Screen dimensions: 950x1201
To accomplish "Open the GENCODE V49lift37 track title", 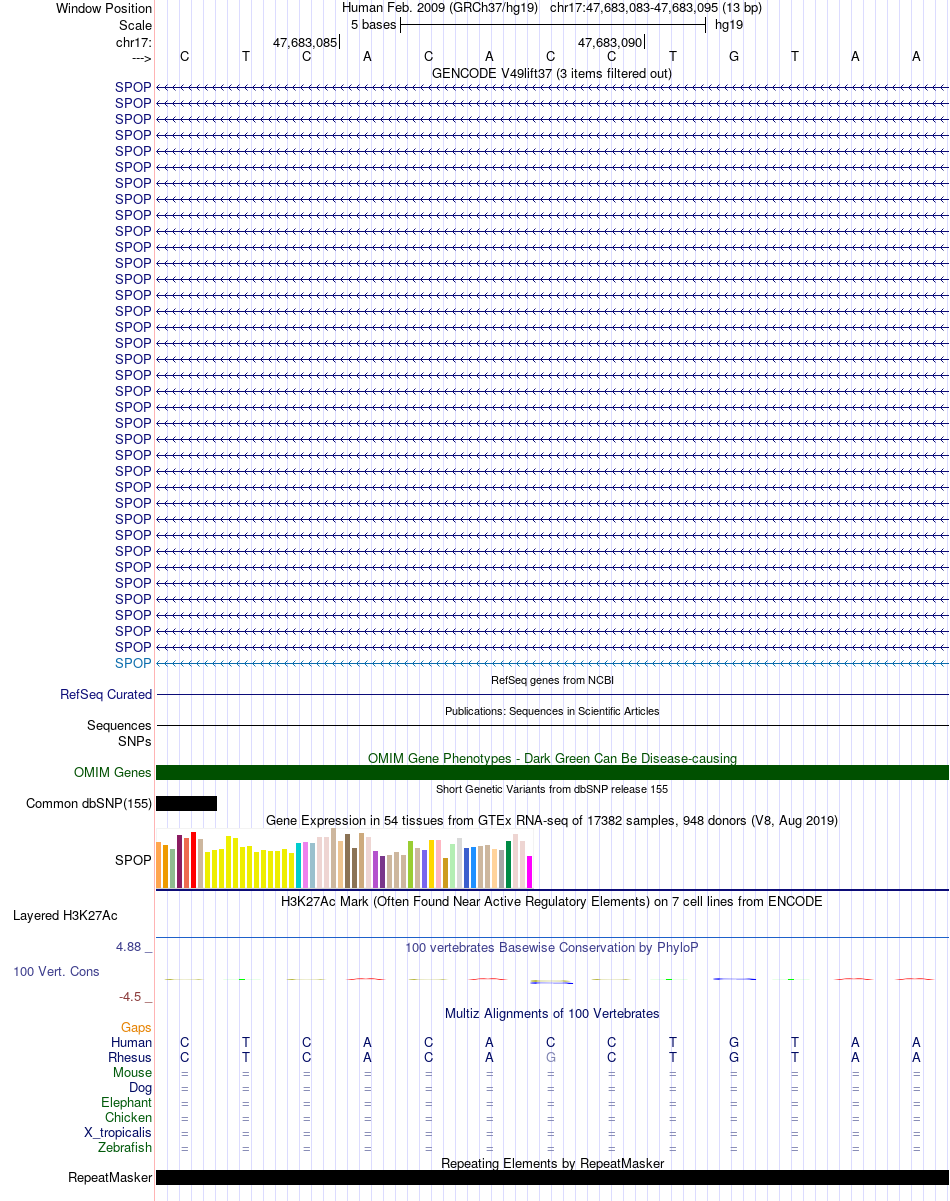I will coord(552,74).
